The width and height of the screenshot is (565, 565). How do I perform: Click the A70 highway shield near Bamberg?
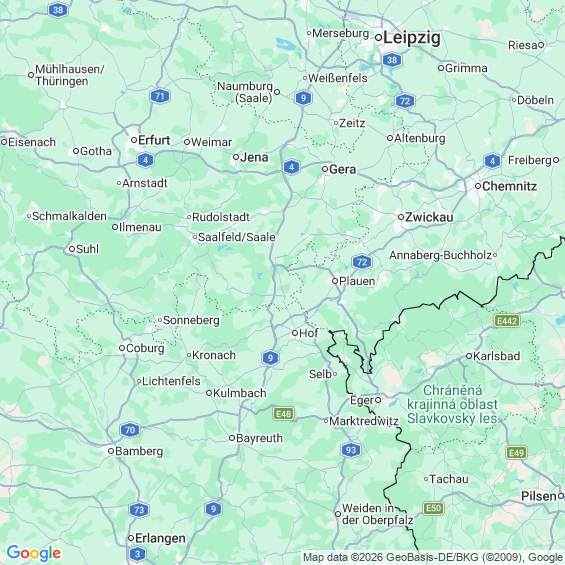[x=130, y=430]
